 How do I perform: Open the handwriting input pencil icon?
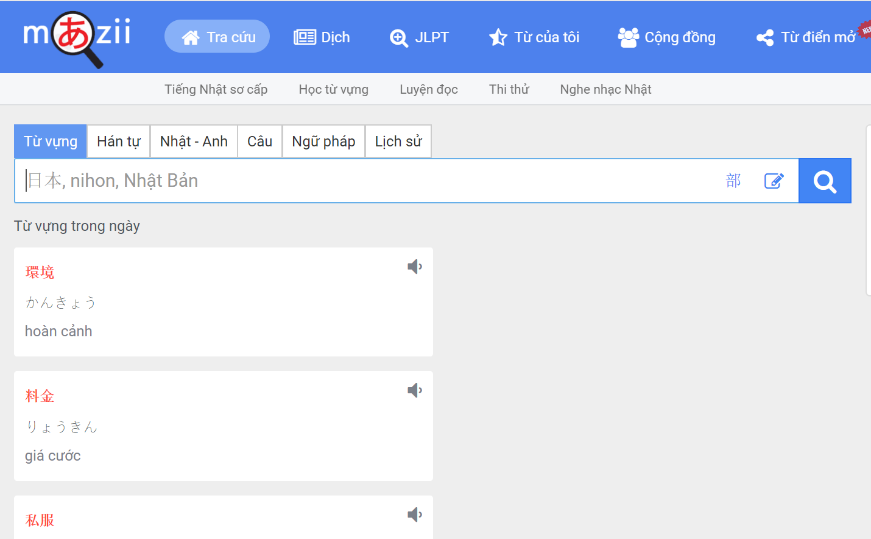[774, 181]
